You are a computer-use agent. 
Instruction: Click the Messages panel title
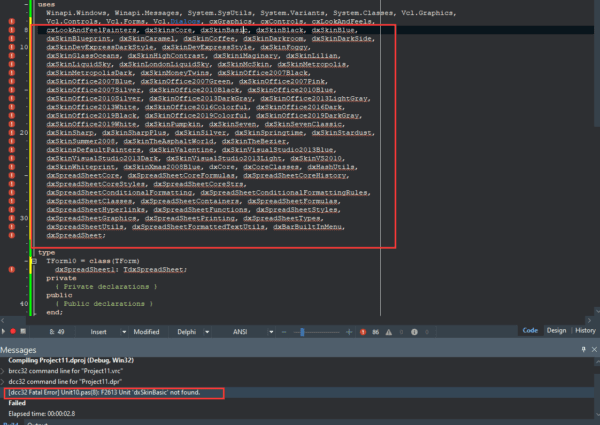coord(18,350)
